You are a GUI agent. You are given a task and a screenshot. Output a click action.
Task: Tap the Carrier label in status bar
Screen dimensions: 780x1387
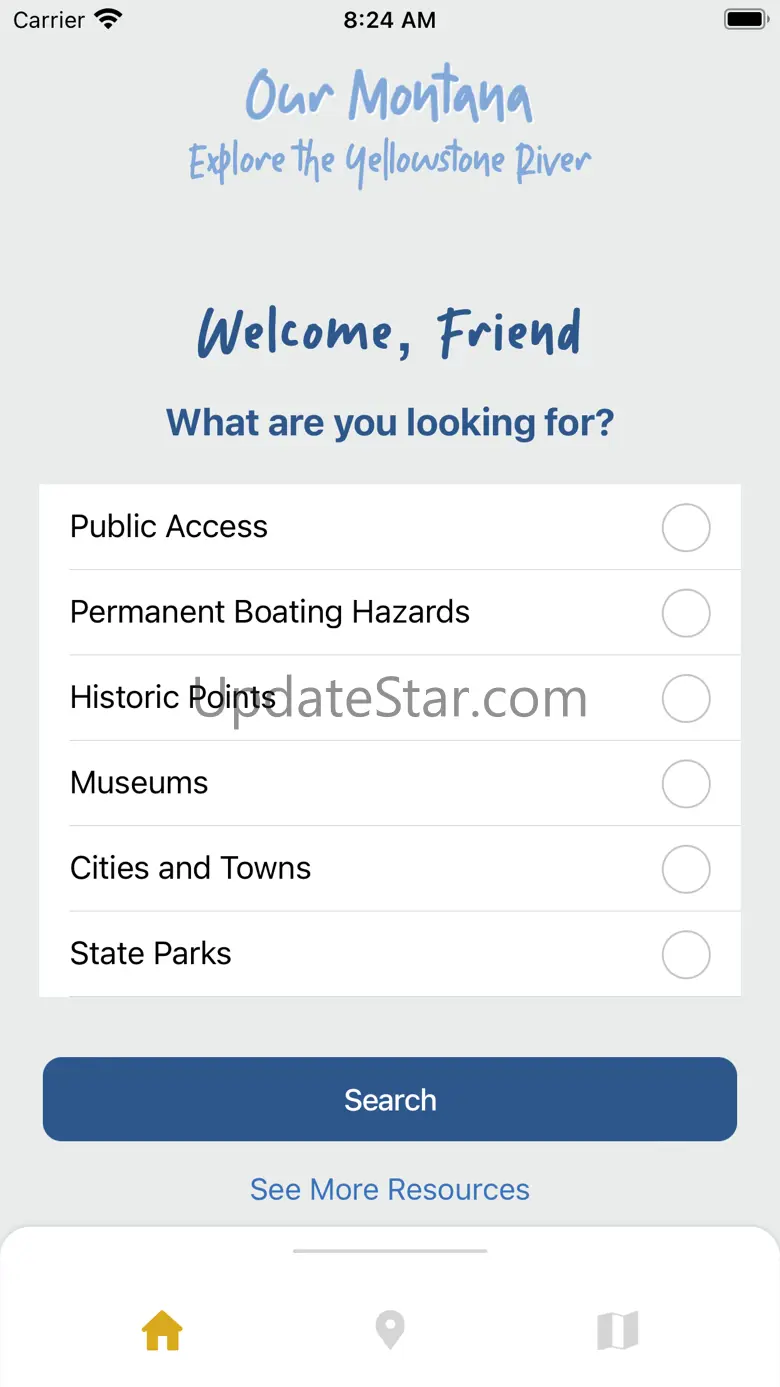[x=49, y=19]
